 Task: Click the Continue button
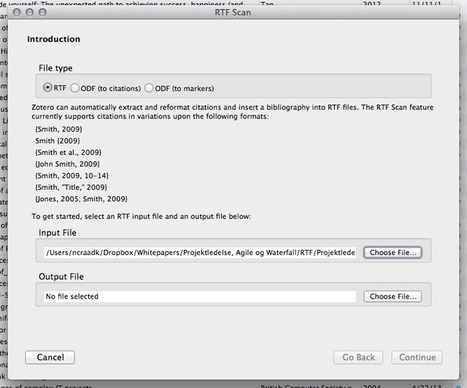417,357
